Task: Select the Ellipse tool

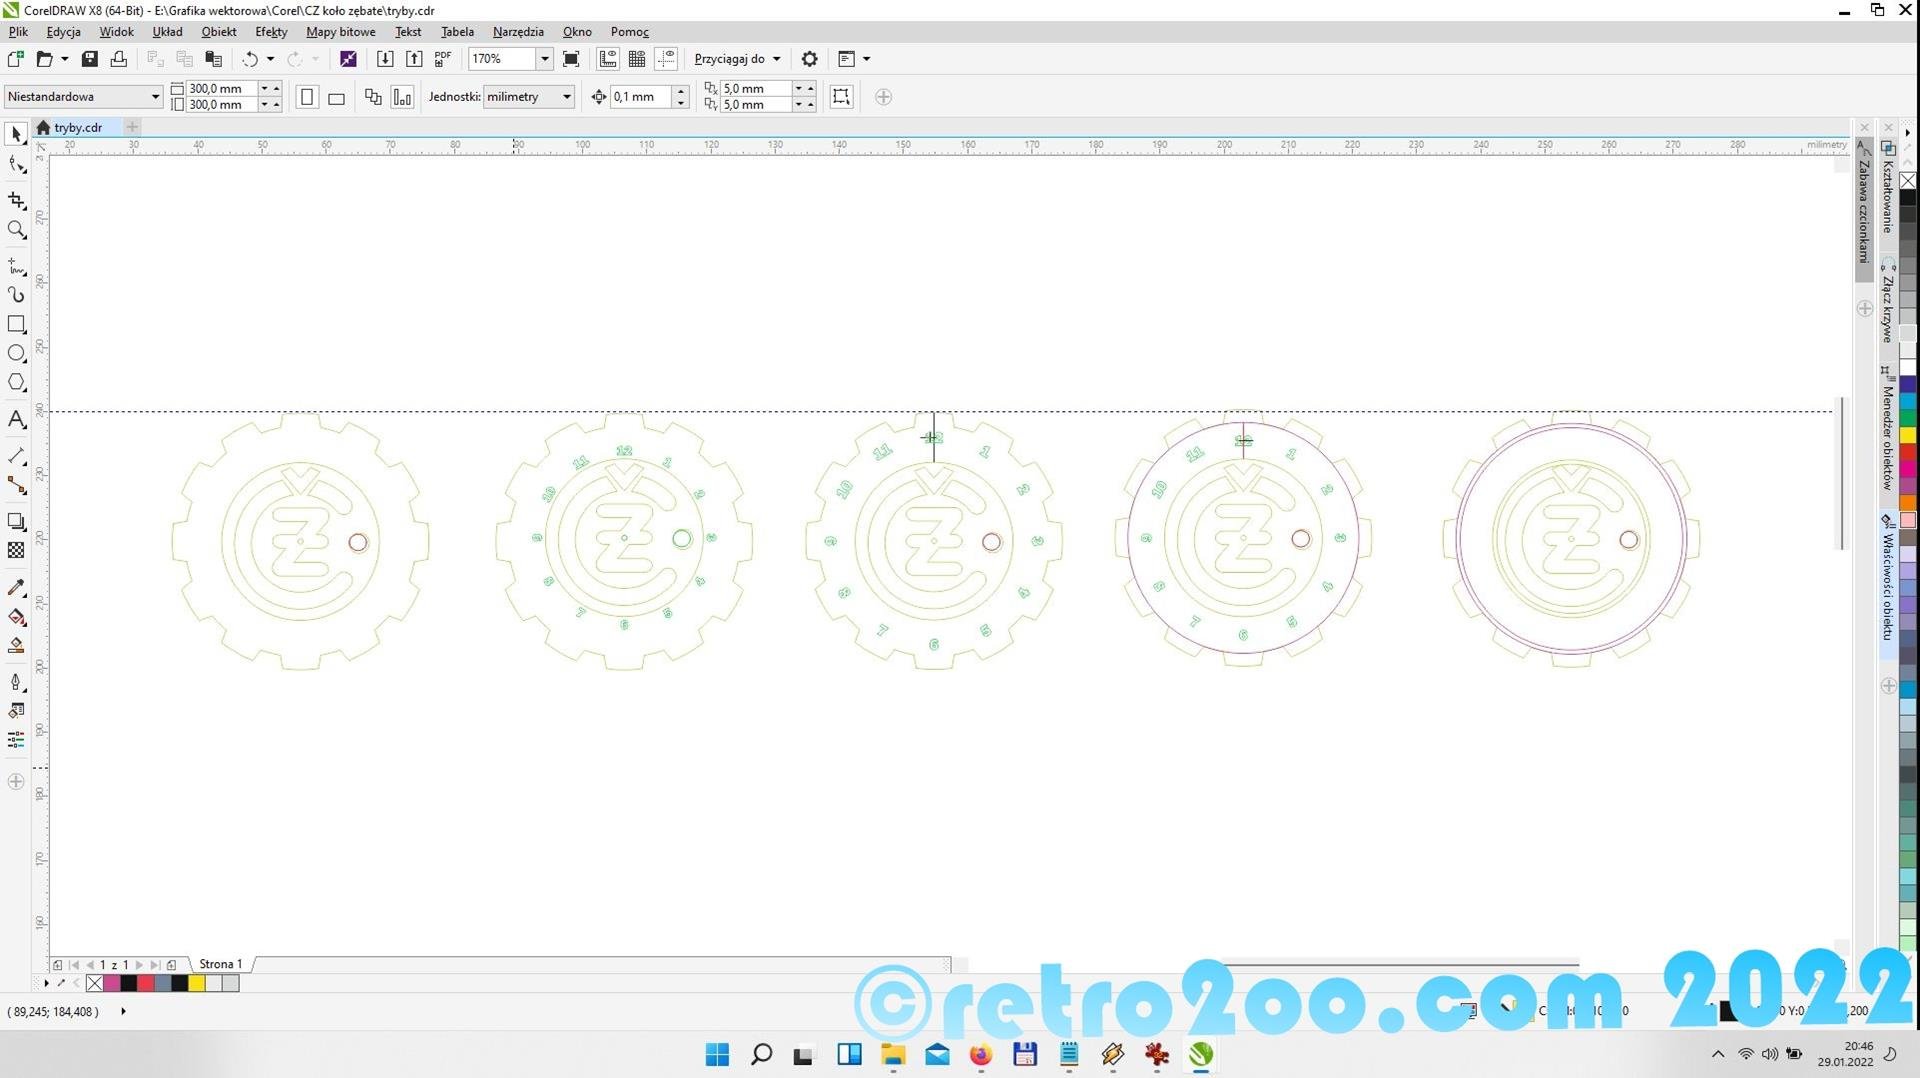Action: click(16, 353)
